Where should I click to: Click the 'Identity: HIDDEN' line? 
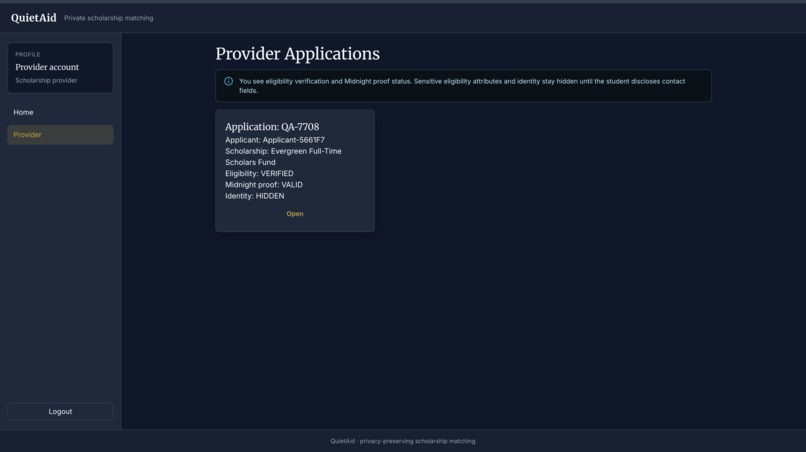[254, 196]
